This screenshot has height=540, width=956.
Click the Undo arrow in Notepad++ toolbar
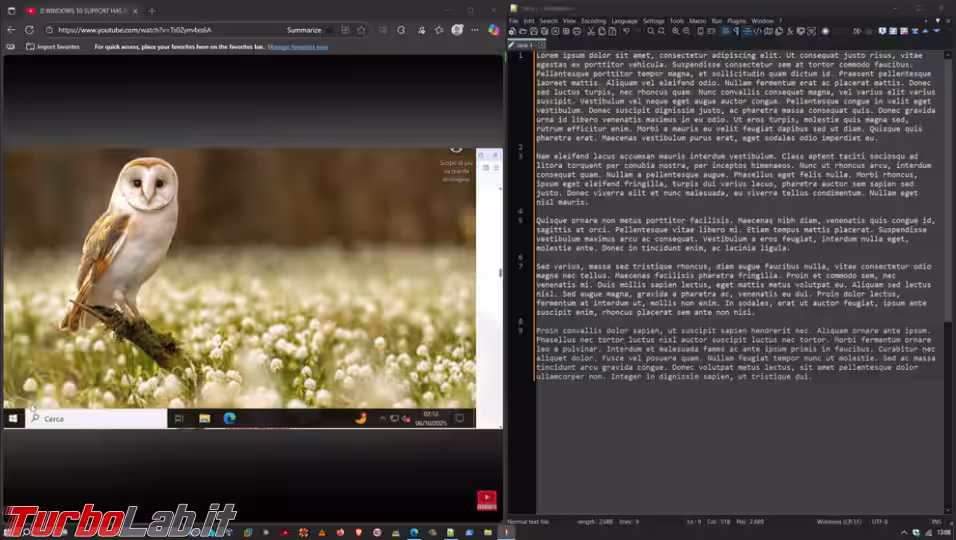coord(628,32)
